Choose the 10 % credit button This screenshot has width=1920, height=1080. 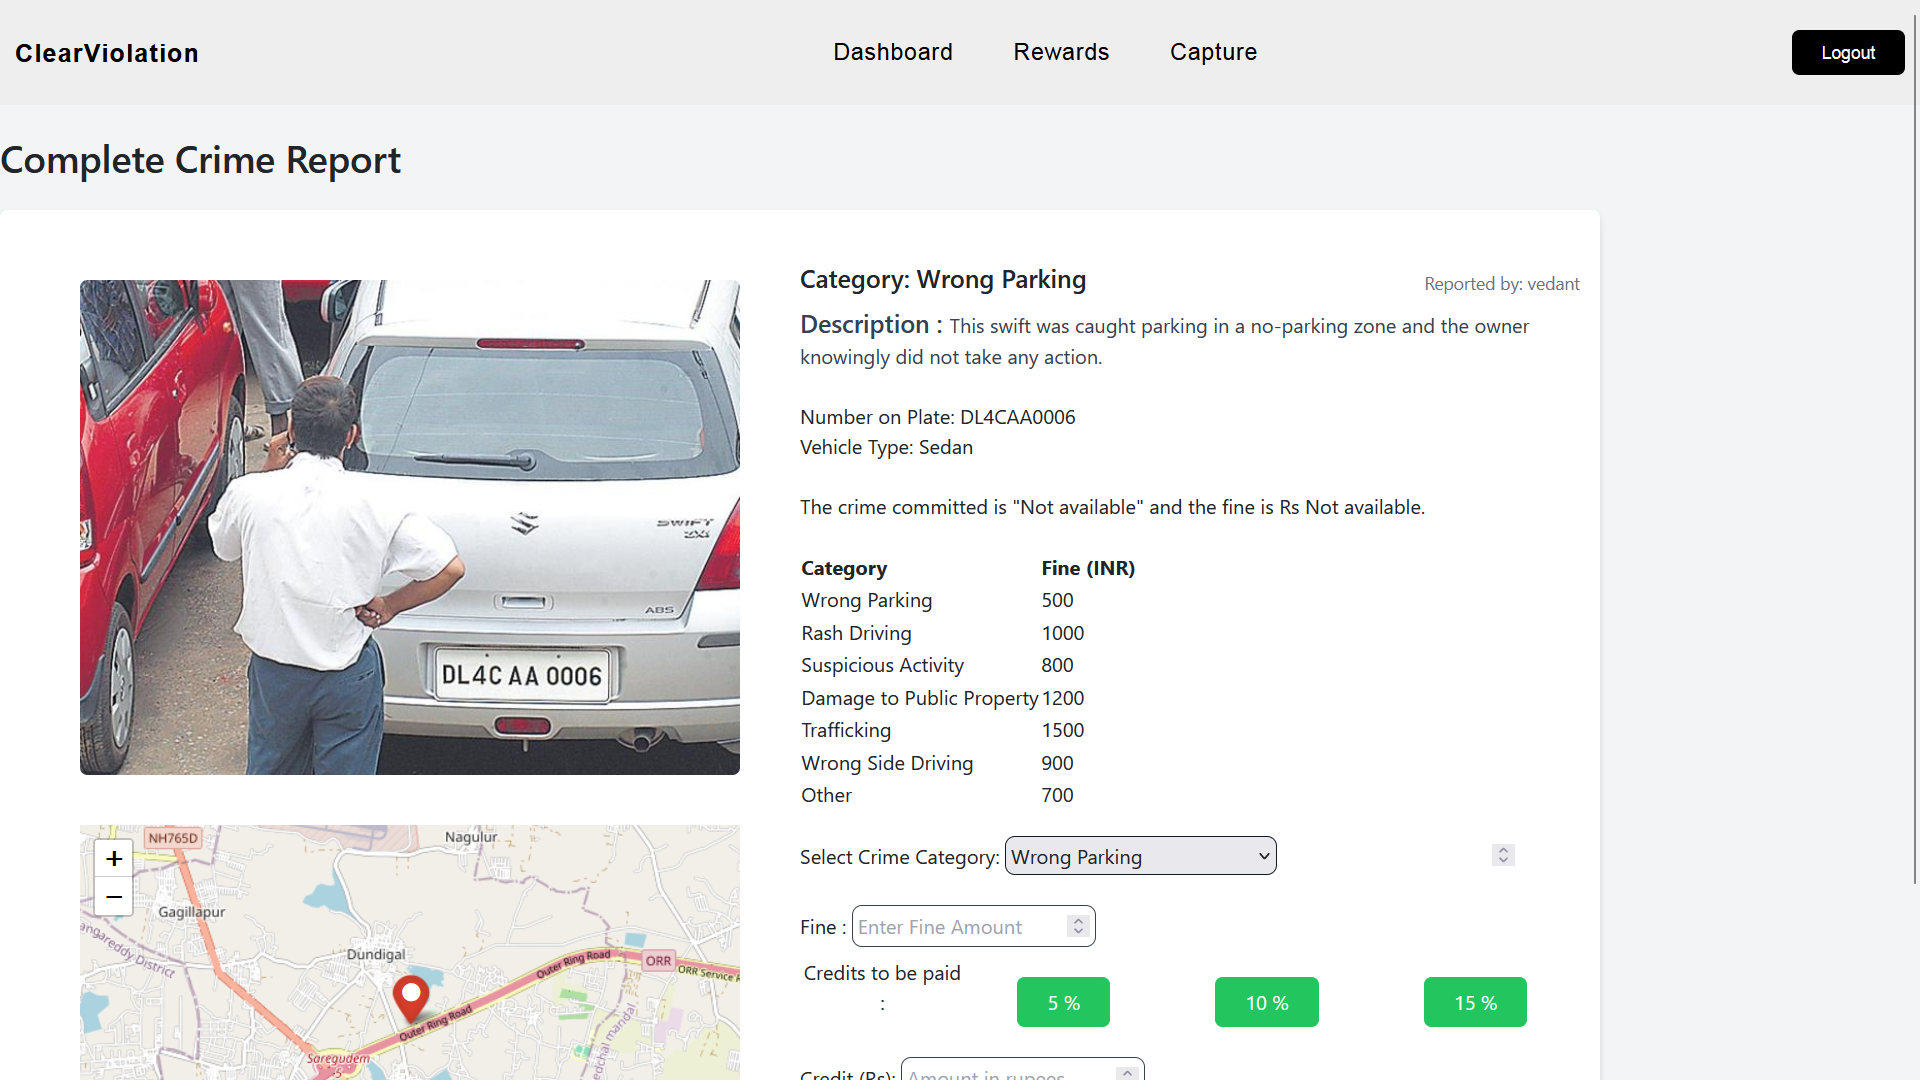pyautogui.click(x=1266, y=1002)
